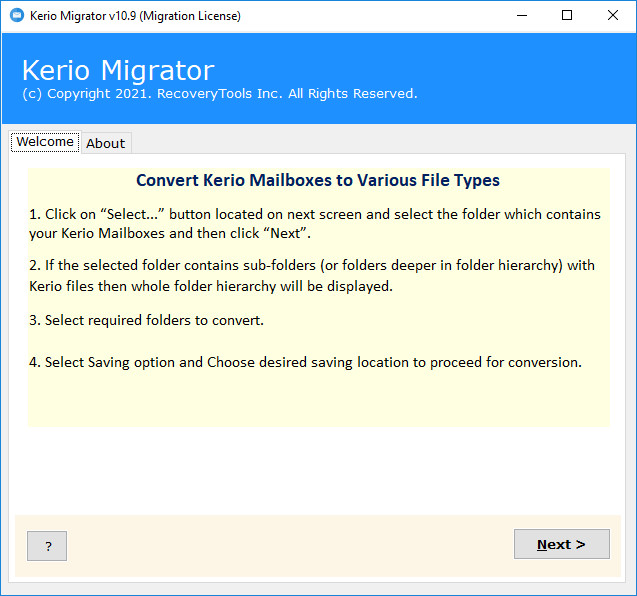Click step 1 text about the Select button
This screenshot has height=596, width=637.
tap(314, 224)
